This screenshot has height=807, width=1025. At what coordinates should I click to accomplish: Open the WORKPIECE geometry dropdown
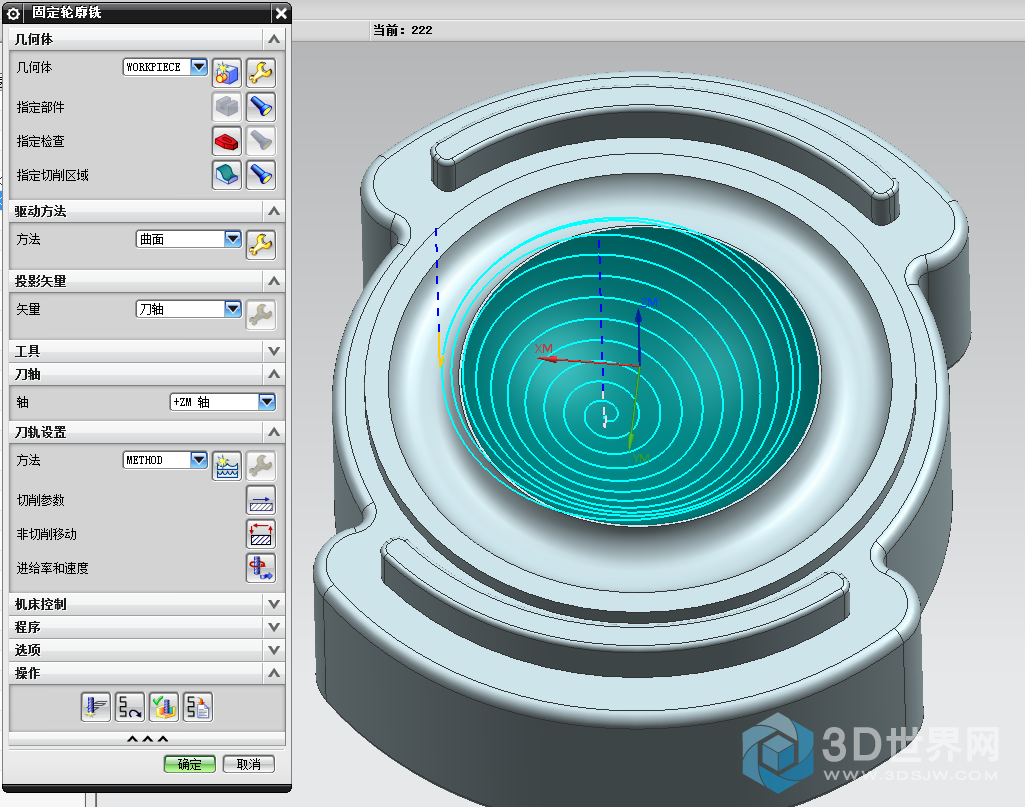coord(198,67)
